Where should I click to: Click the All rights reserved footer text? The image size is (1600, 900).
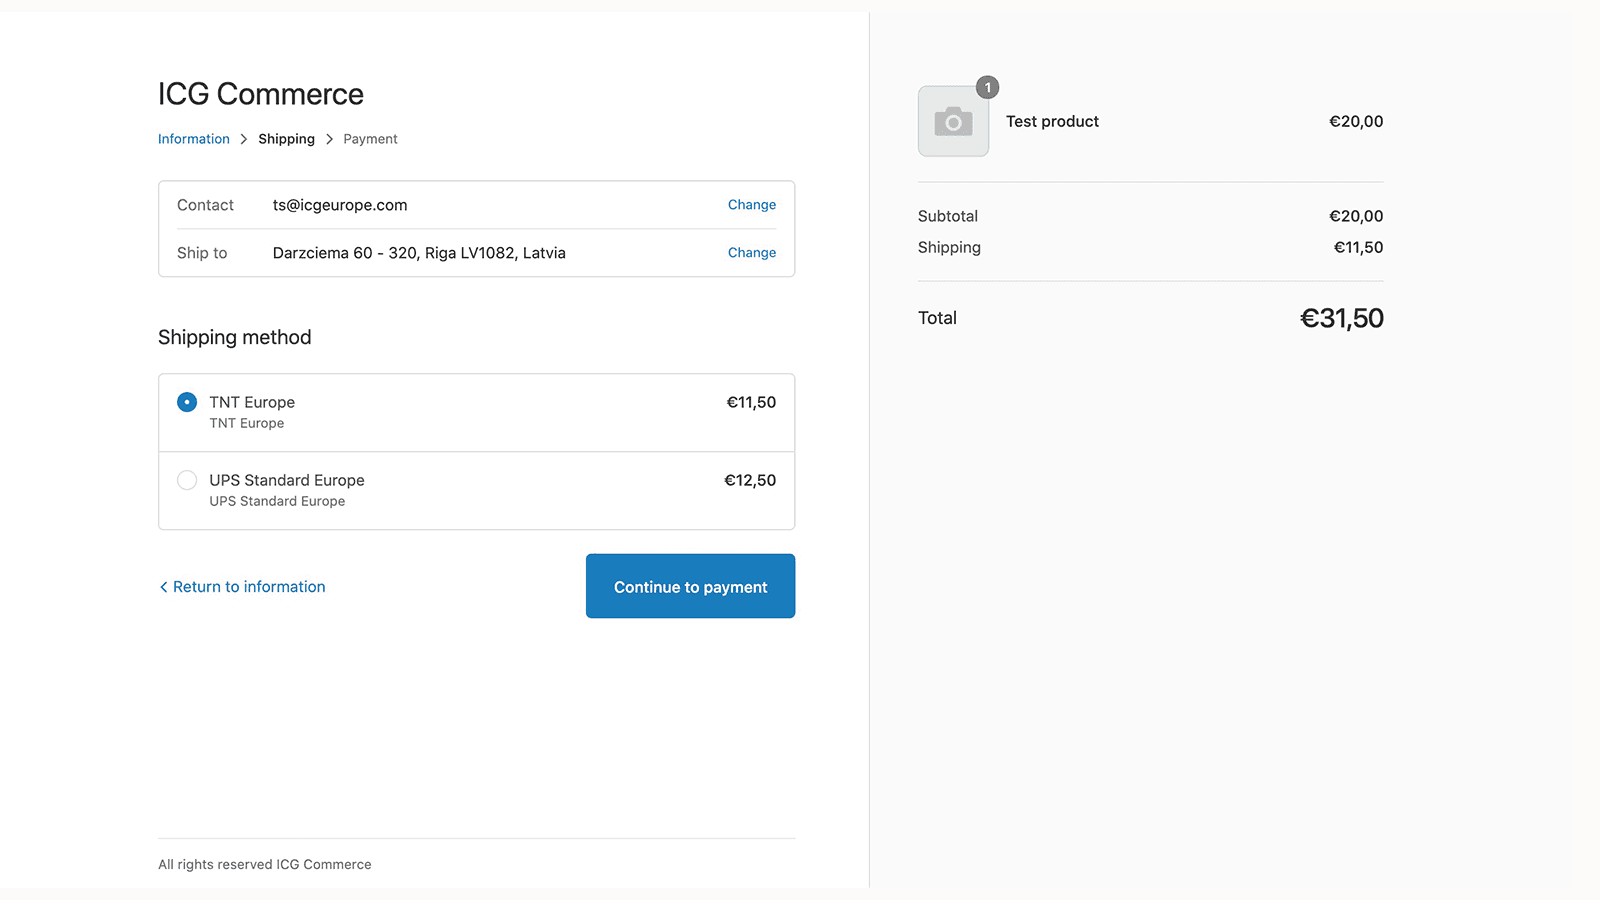click(264, 864)
